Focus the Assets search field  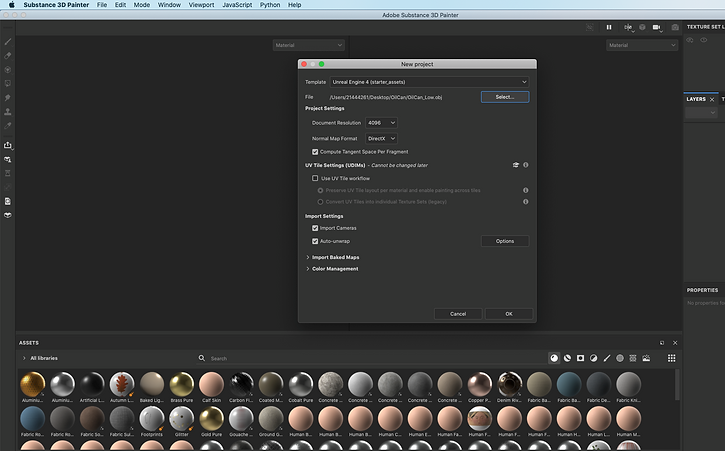coord(370,358)
